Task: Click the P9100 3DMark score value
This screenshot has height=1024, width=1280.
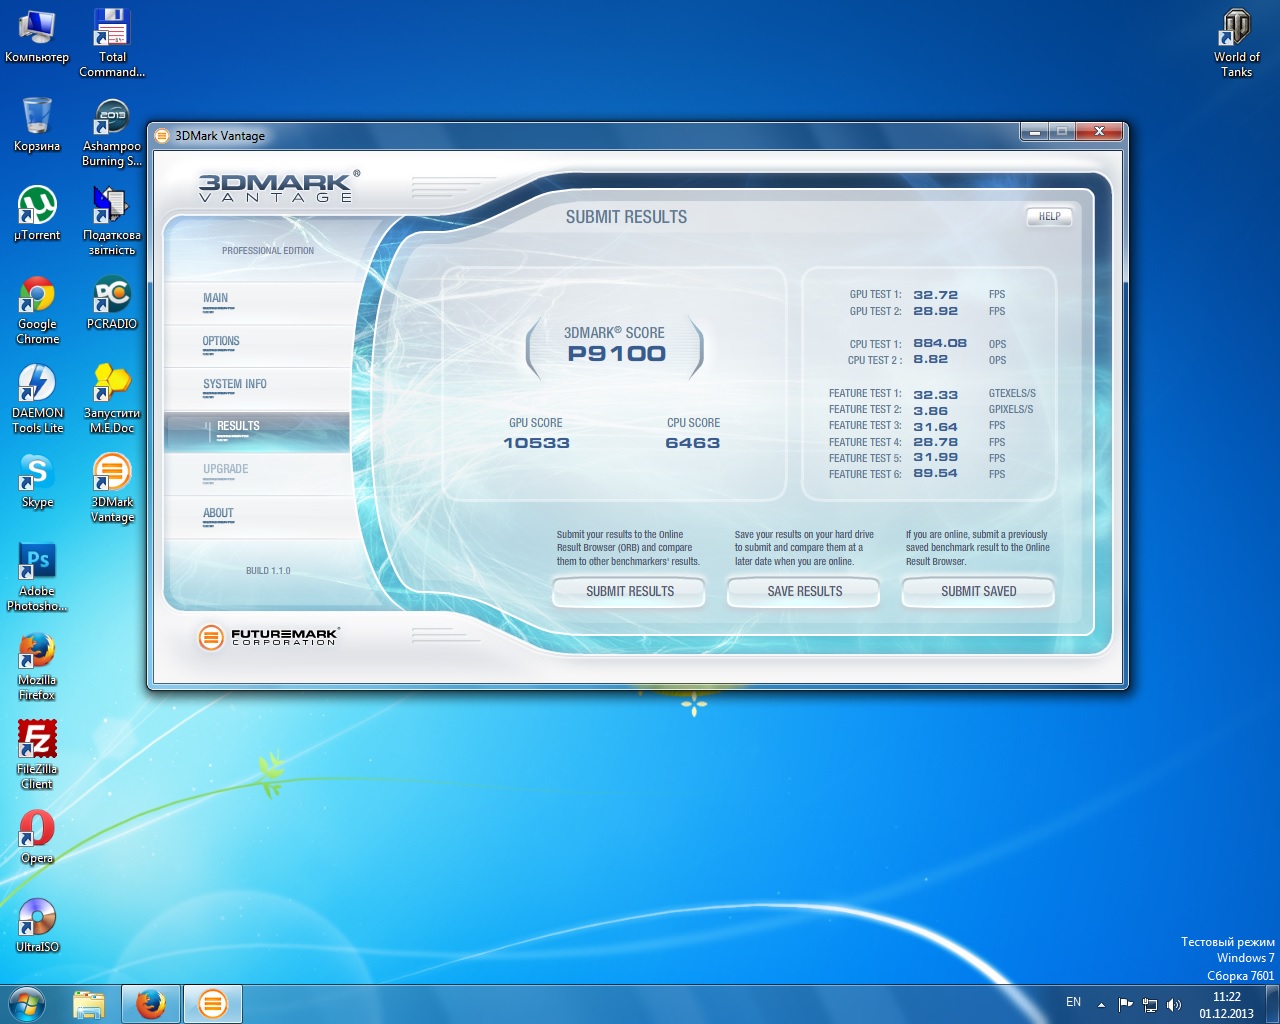Action: [616, 354]
